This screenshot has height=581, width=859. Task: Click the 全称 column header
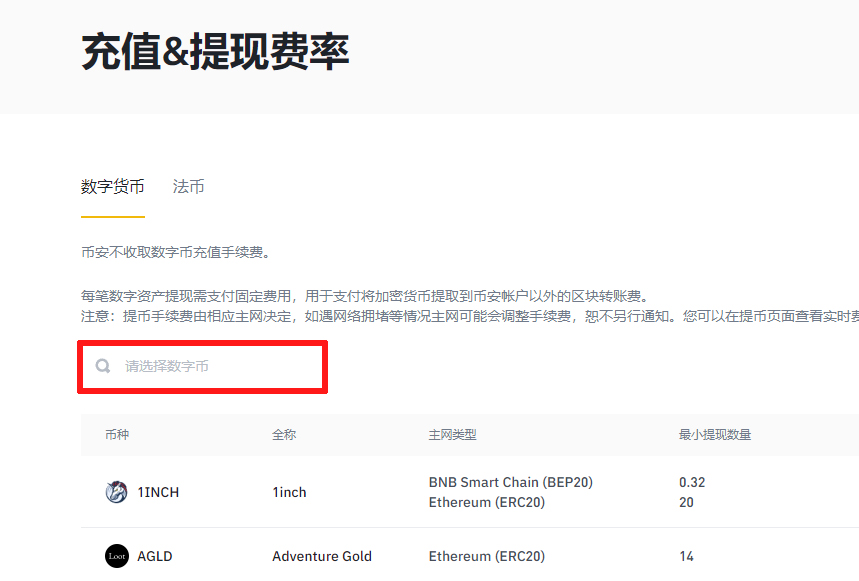pos(284,435)
